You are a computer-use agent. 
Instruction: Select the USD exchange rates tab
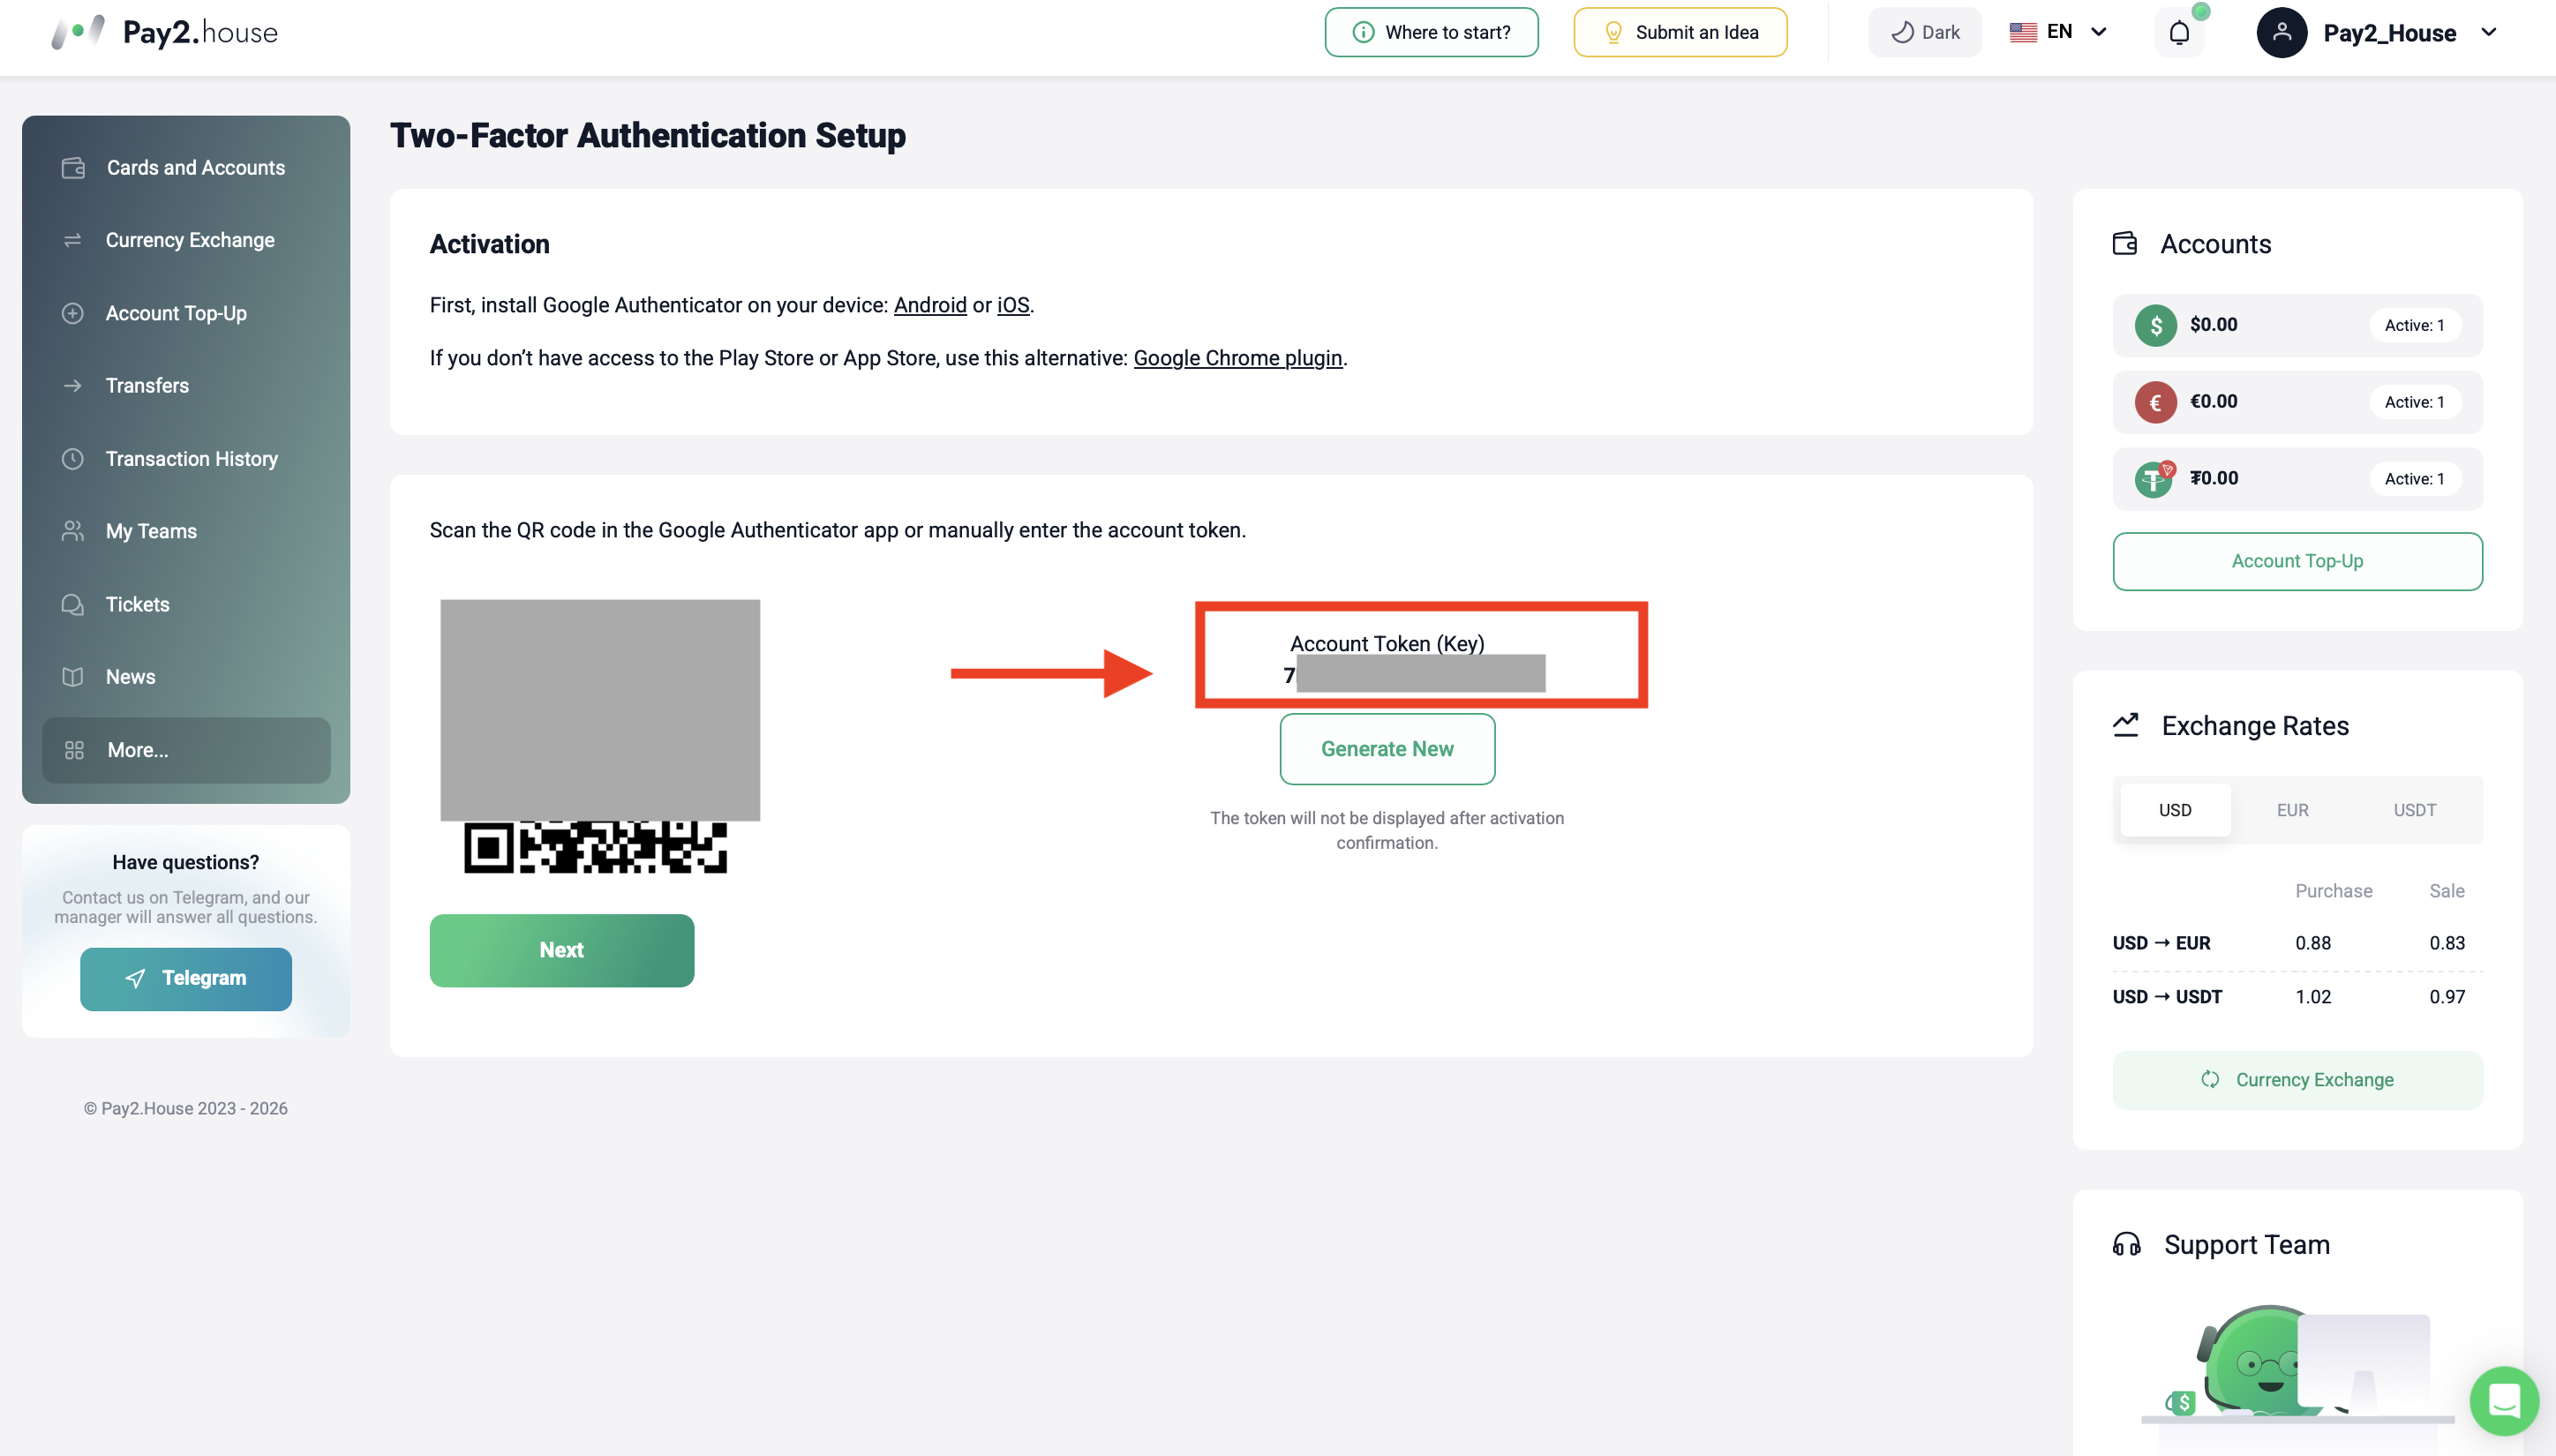click(x=2175, y=810)
